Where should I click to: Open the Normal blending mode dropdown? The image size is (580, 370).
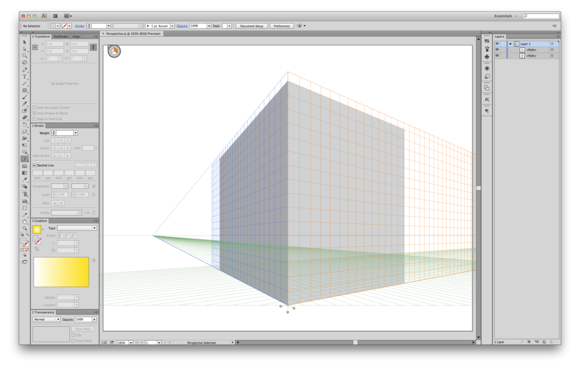point(46,319)
